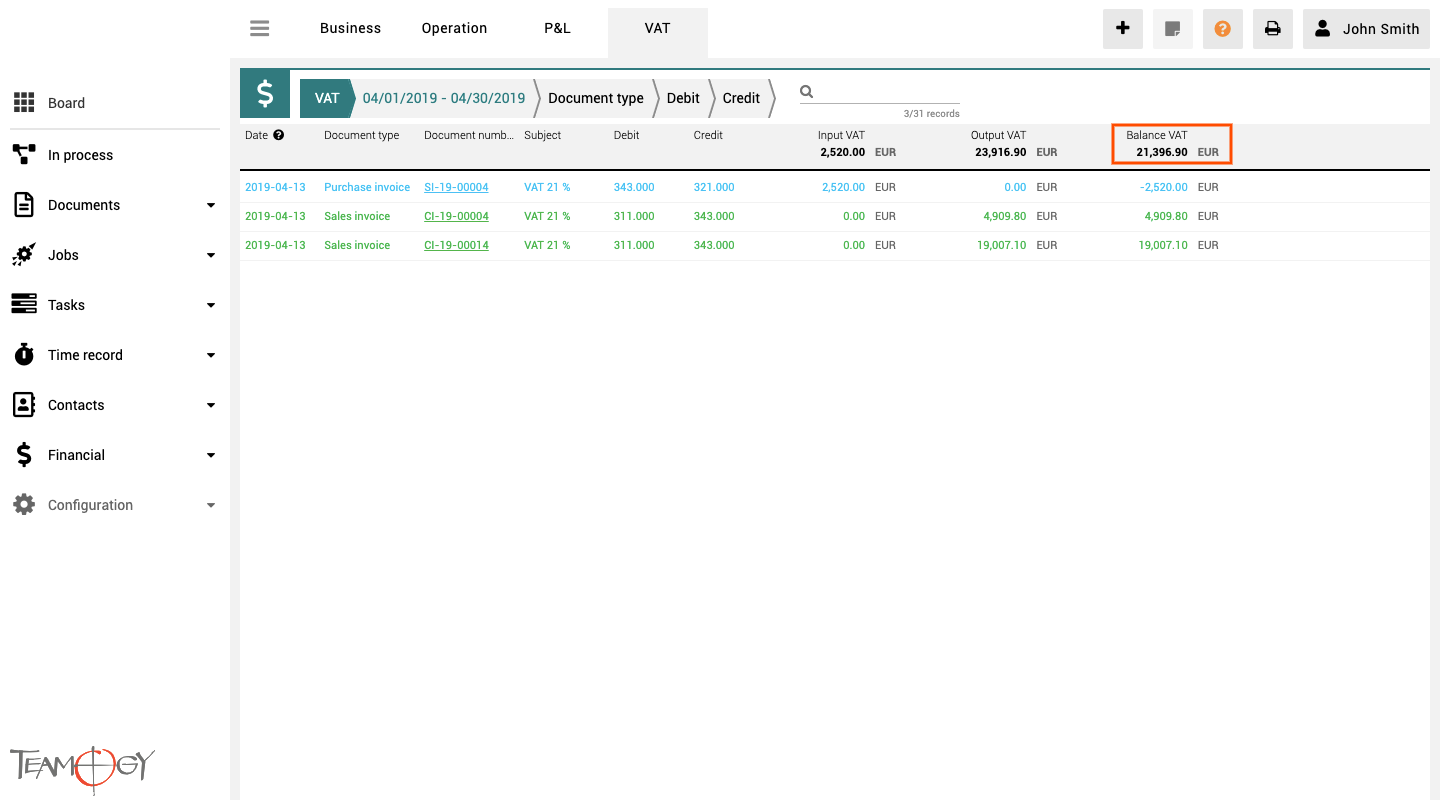Screen dimensions: 1440x800
Task: Click the Credit column header
Action: [708, 135]
